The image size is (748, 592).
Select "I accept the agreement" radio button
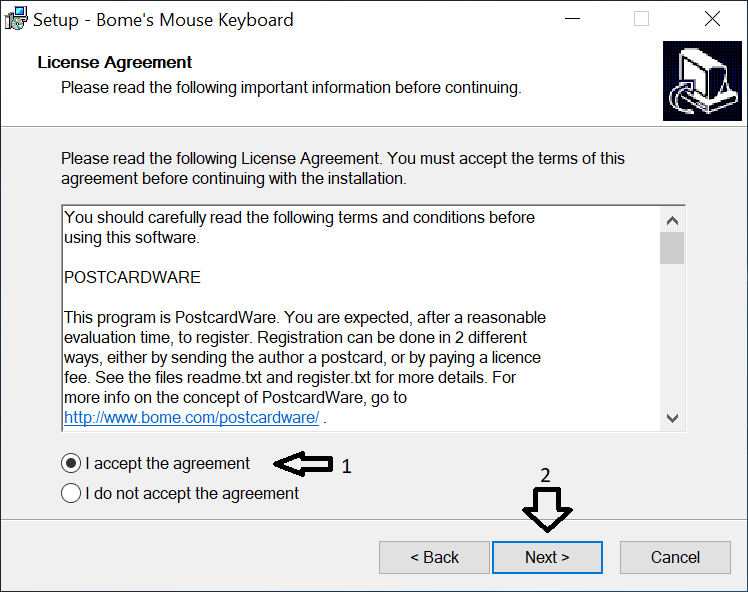(x=71, y=463)
